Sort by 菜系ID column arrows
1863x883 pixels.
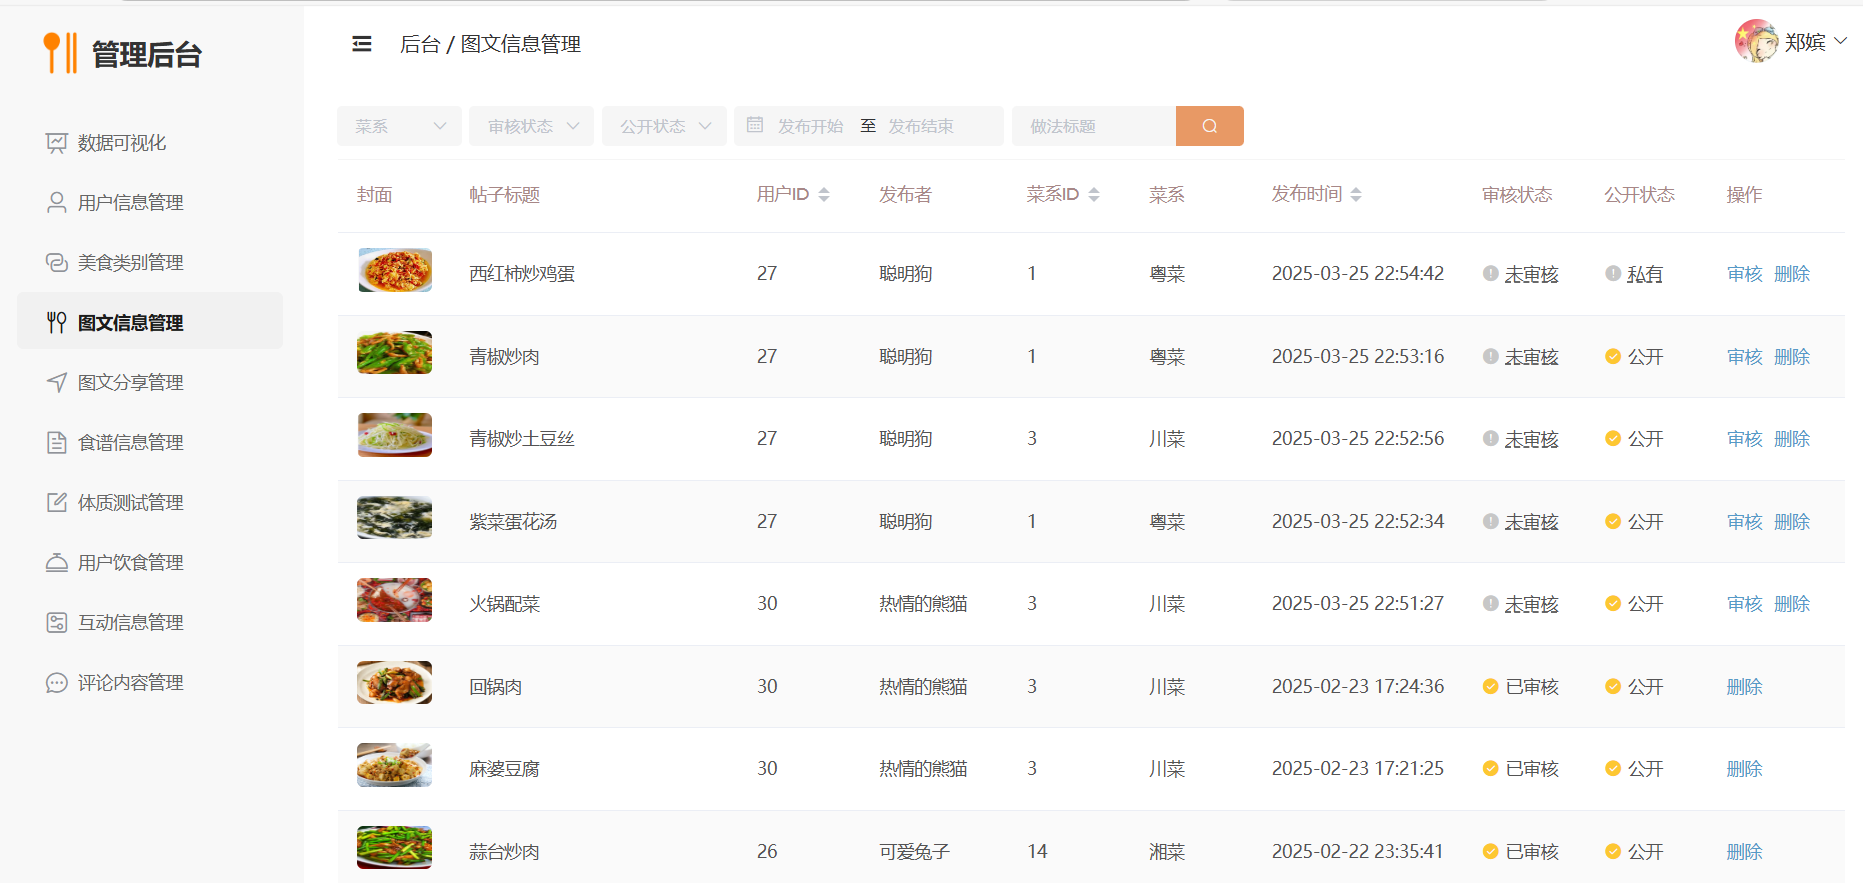[1094, 194]
